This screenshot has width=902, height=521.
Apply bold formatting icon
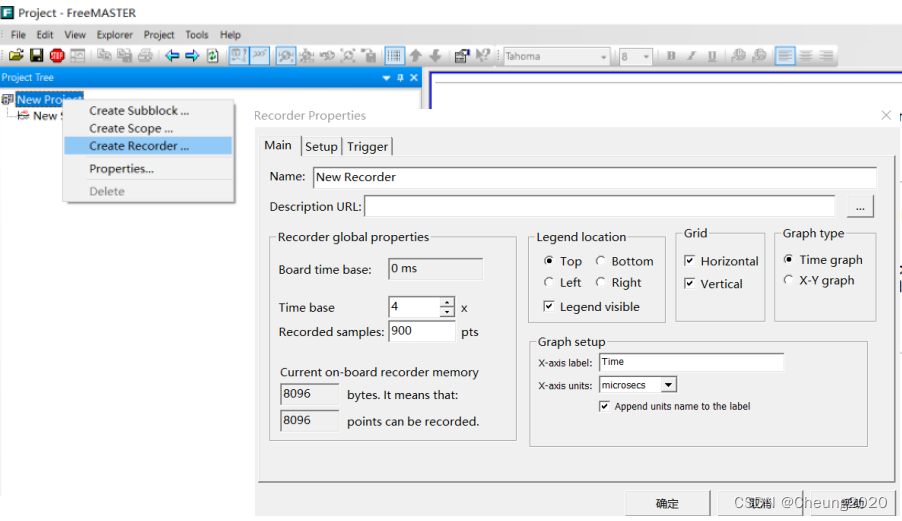671,56
